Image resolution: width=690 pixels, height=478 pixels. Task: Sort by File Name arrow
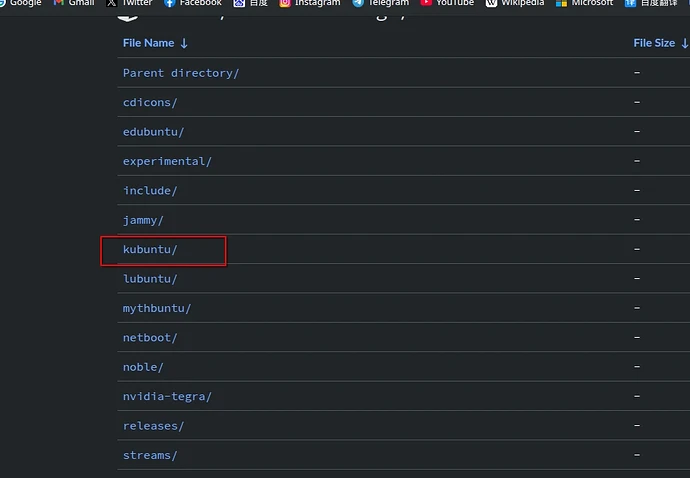click(x=184, y=43)
